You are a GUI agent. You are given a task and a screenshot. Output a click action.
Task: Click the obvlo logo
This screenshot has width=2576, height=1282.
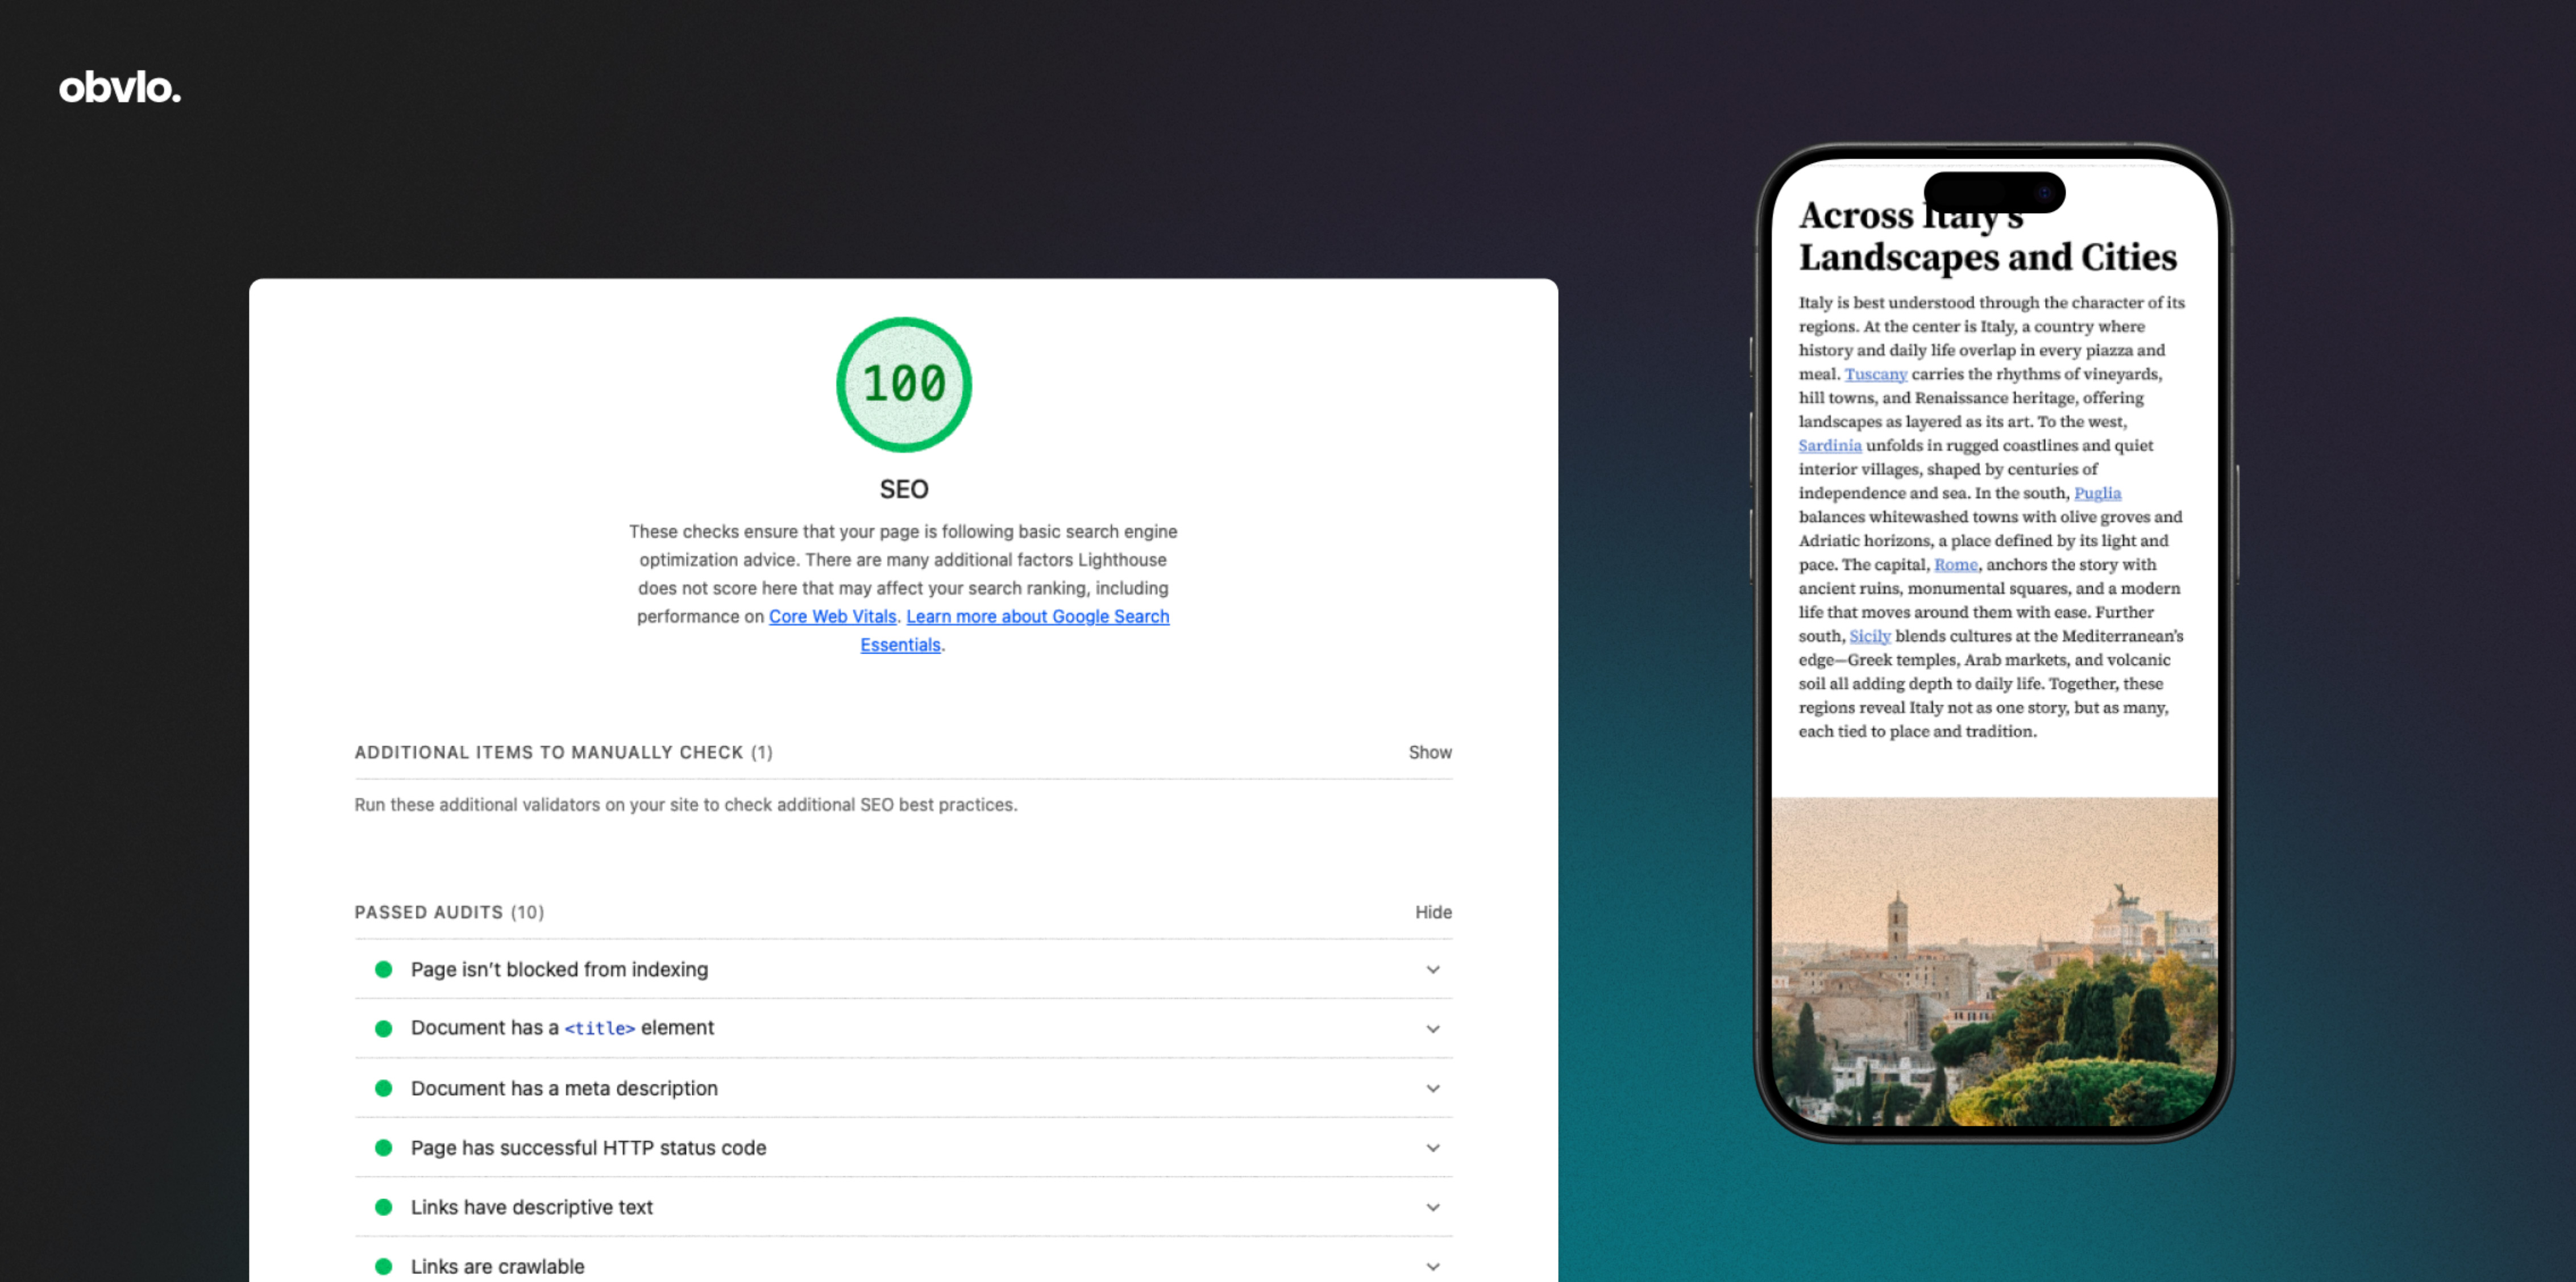pos(120,88)
